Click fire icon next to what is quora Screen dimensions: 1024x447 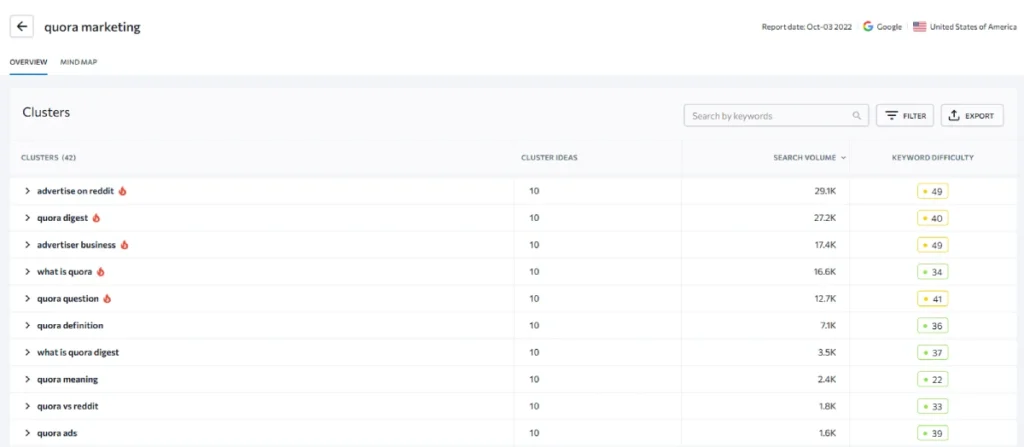coord(101,271)
